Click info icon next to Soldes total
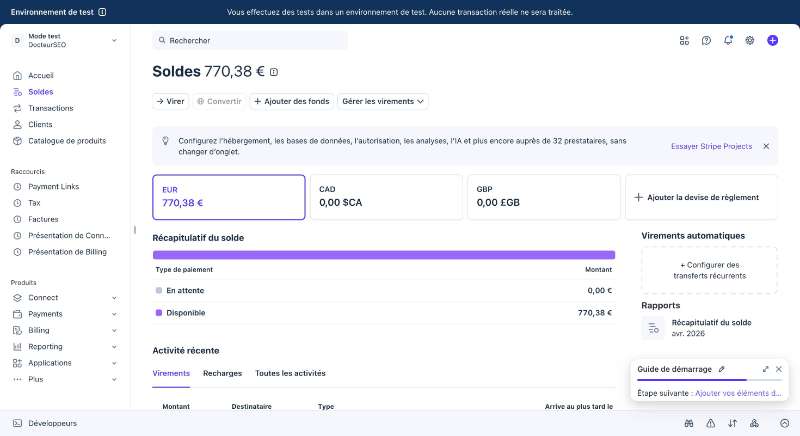Screen dimensions: 800x436 (x=274, y=72)
